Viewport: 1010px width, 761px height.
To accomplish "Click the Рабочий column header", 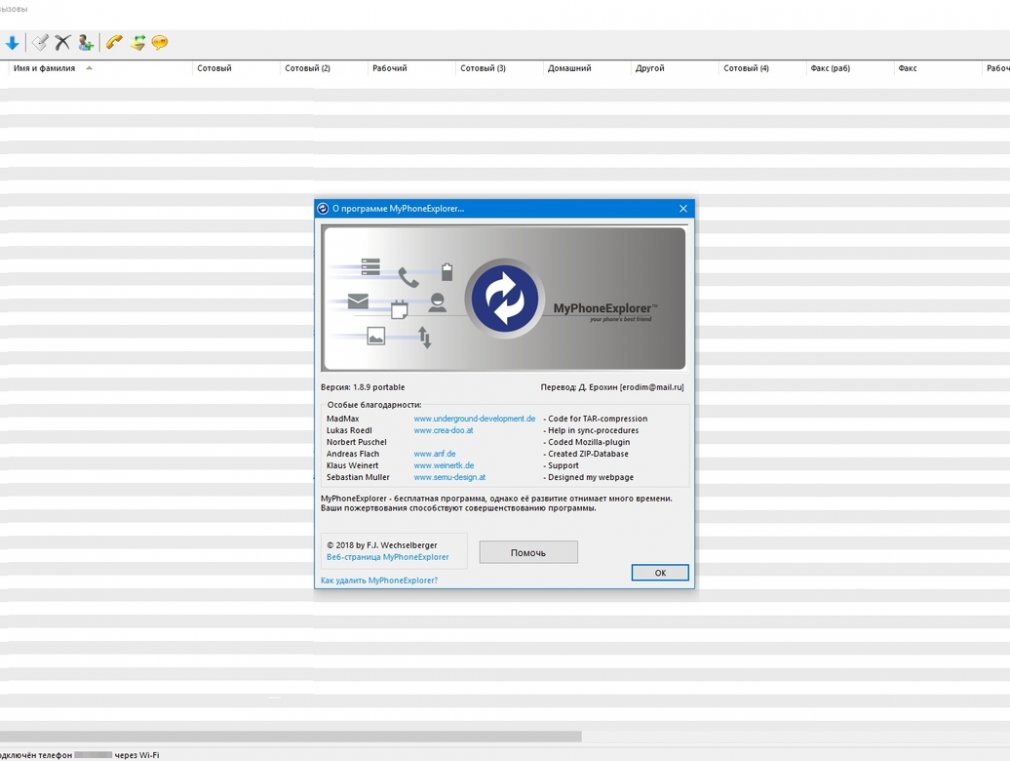I will pyautogui.click(x=389, y=68).
